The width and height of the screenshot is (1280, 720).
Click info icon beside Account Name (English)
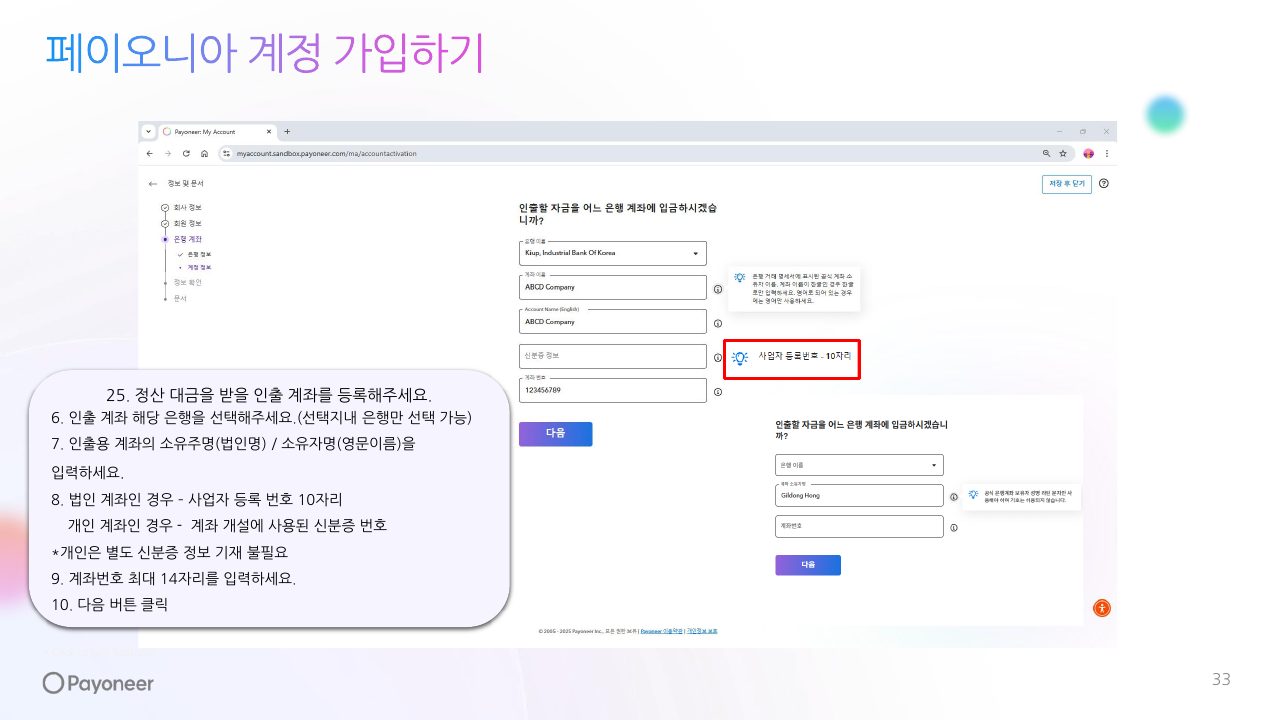(x=718, y=324)
